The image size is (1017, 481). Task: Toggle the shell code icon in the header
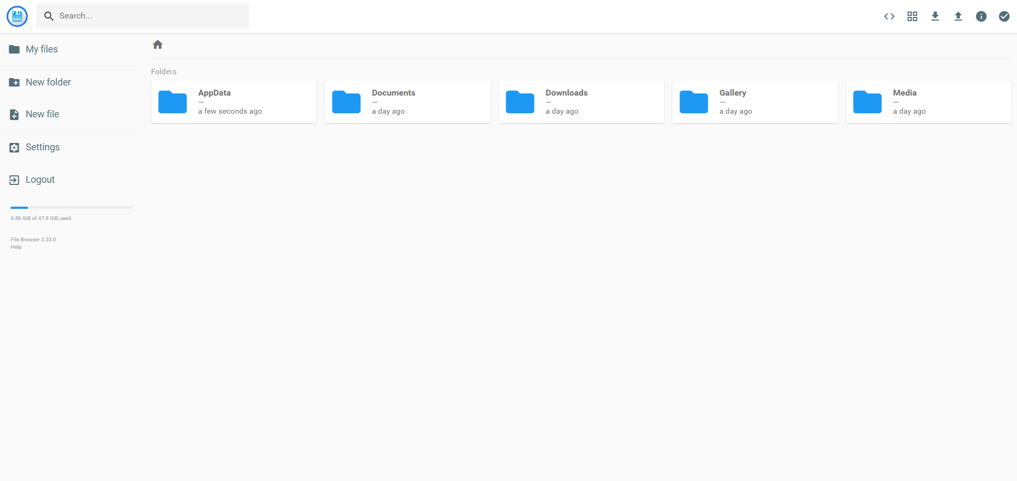point(889,16)
